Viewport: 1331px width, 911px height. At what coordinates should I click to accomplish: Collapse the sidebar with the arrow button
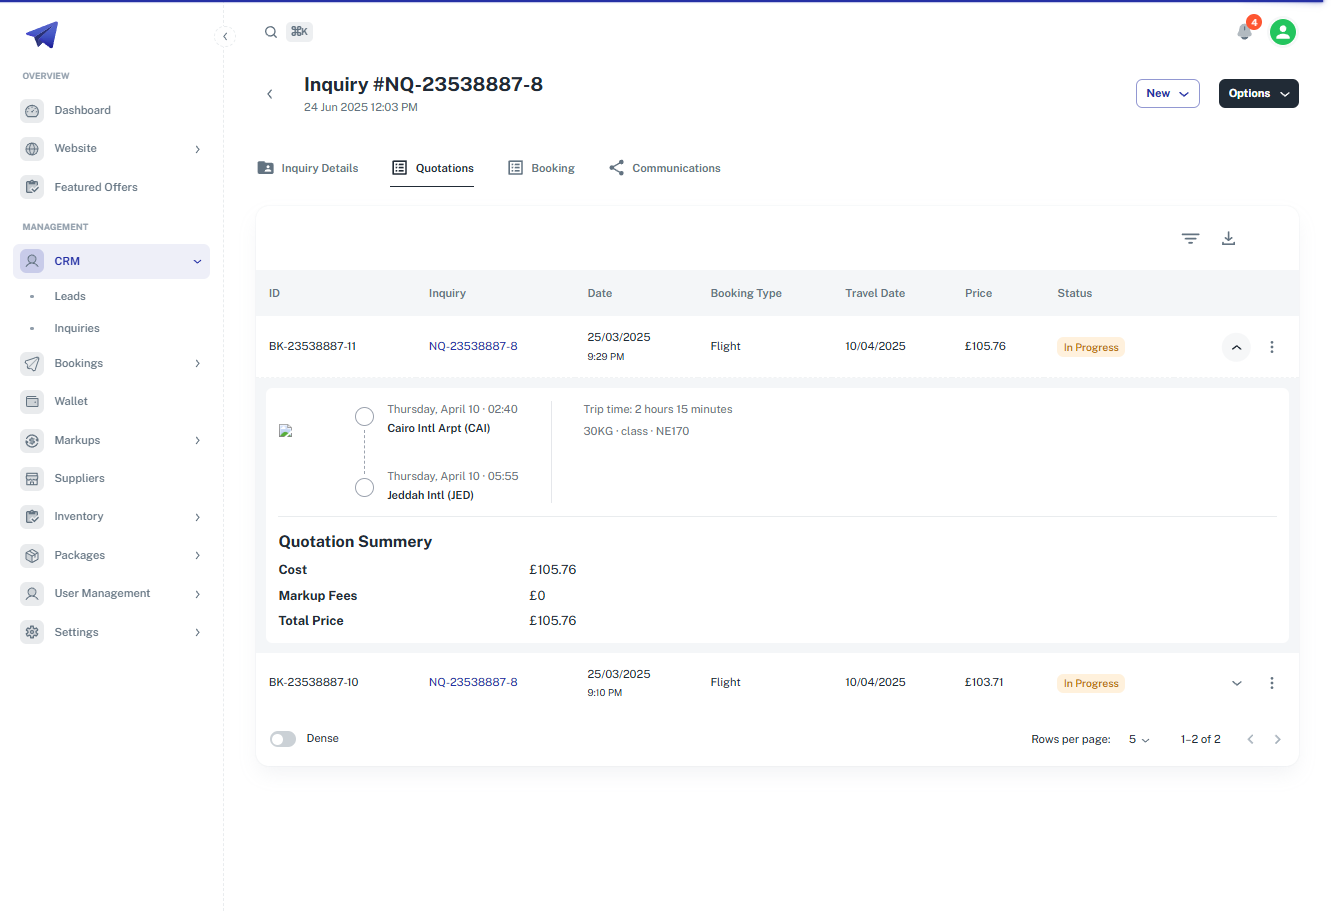225,36
